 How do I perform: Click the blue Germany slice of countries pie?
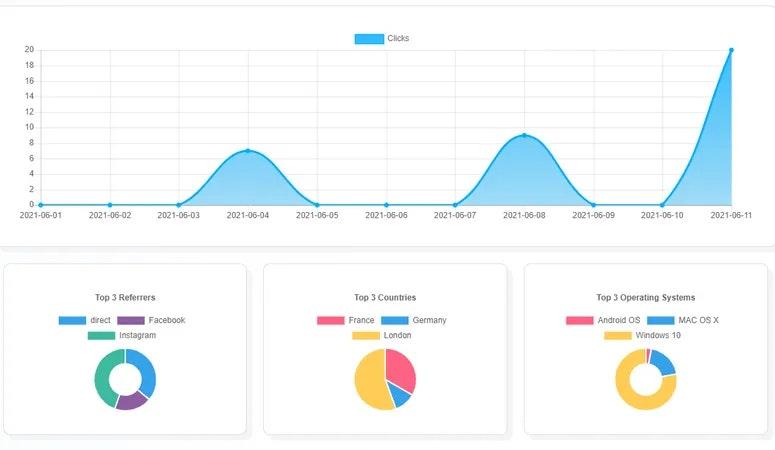pos(400,395)
